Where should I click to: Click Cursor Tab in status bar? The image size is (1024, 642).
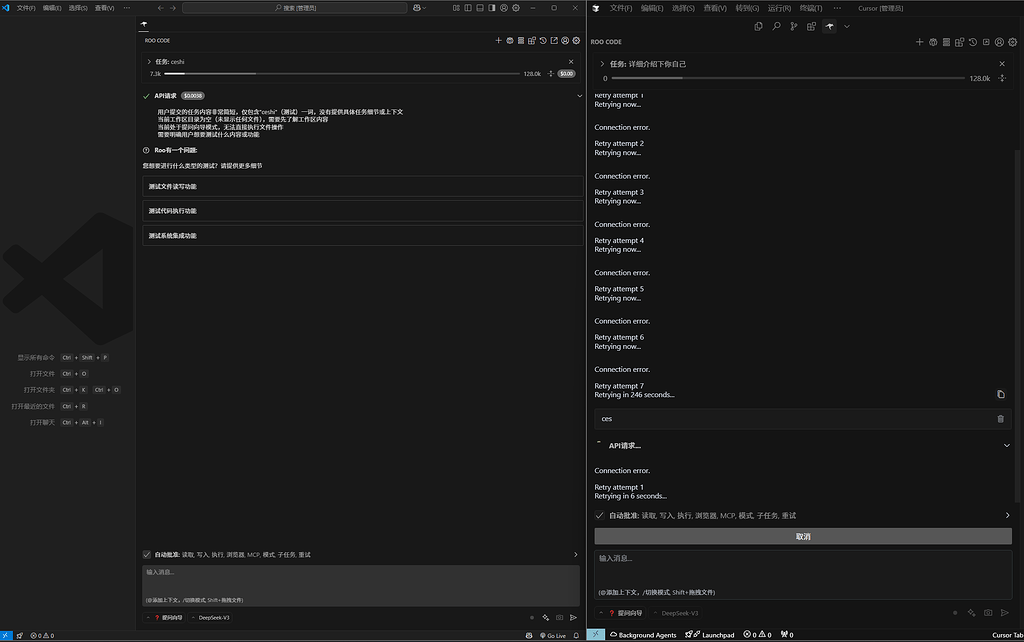tap(1007, 635)
